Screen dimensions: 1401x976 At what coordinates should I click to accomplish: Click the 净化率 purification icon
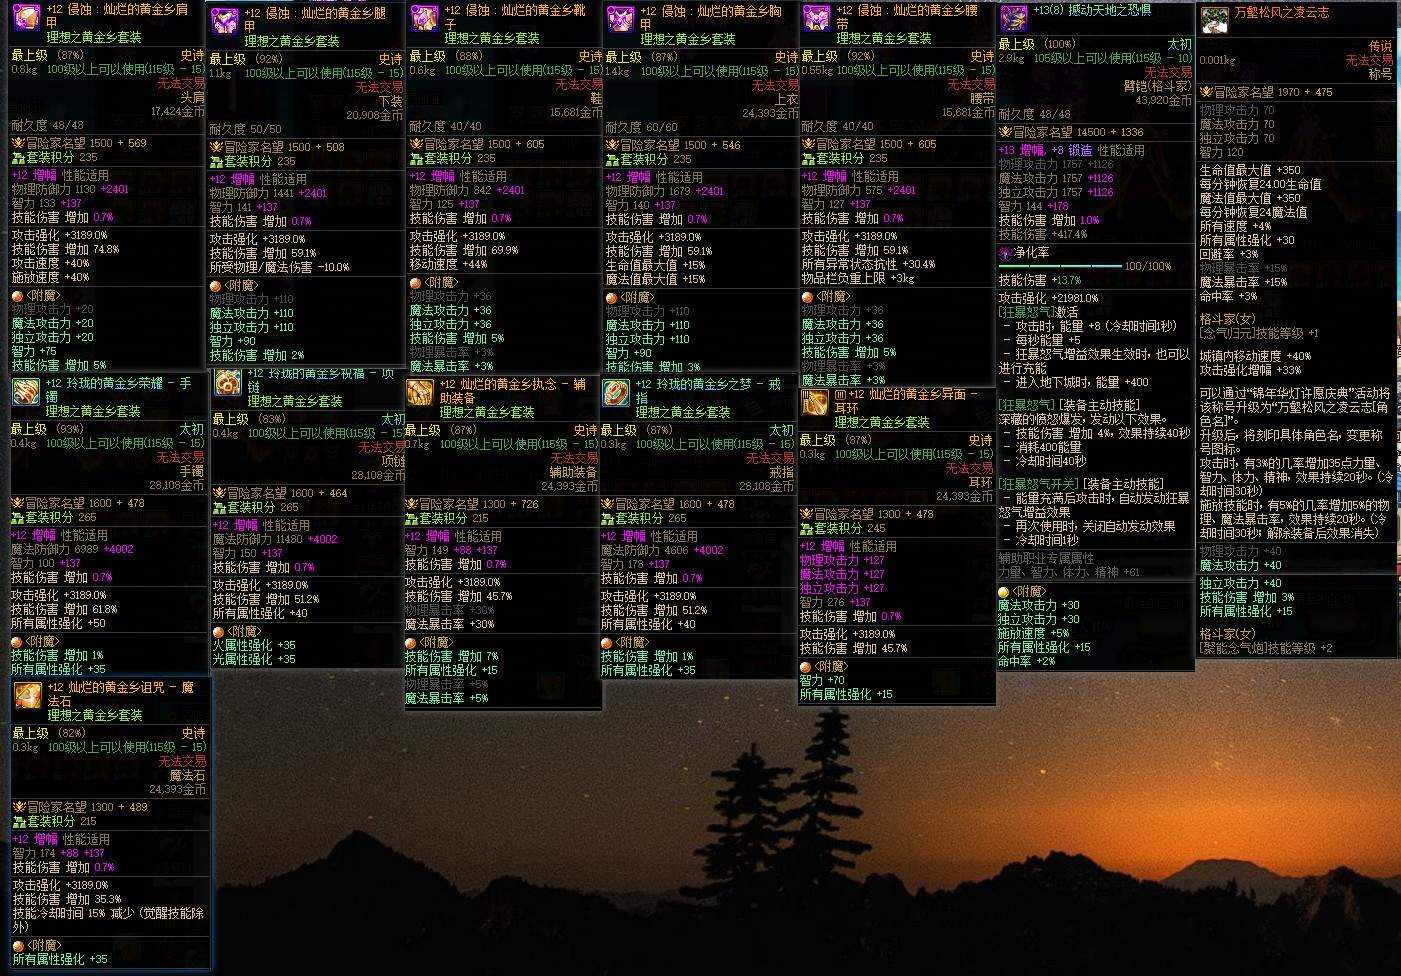(1005, 253)
